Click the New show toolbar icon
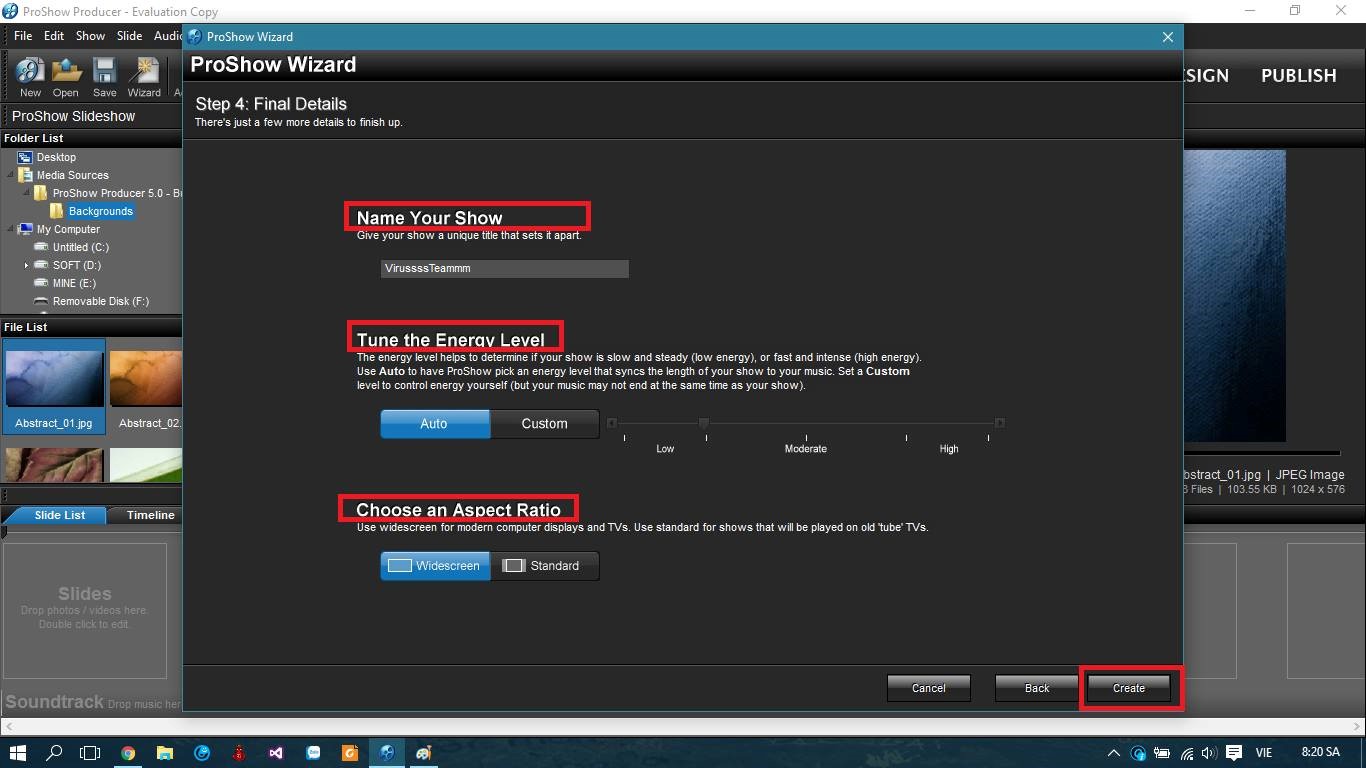 point(30,77)
